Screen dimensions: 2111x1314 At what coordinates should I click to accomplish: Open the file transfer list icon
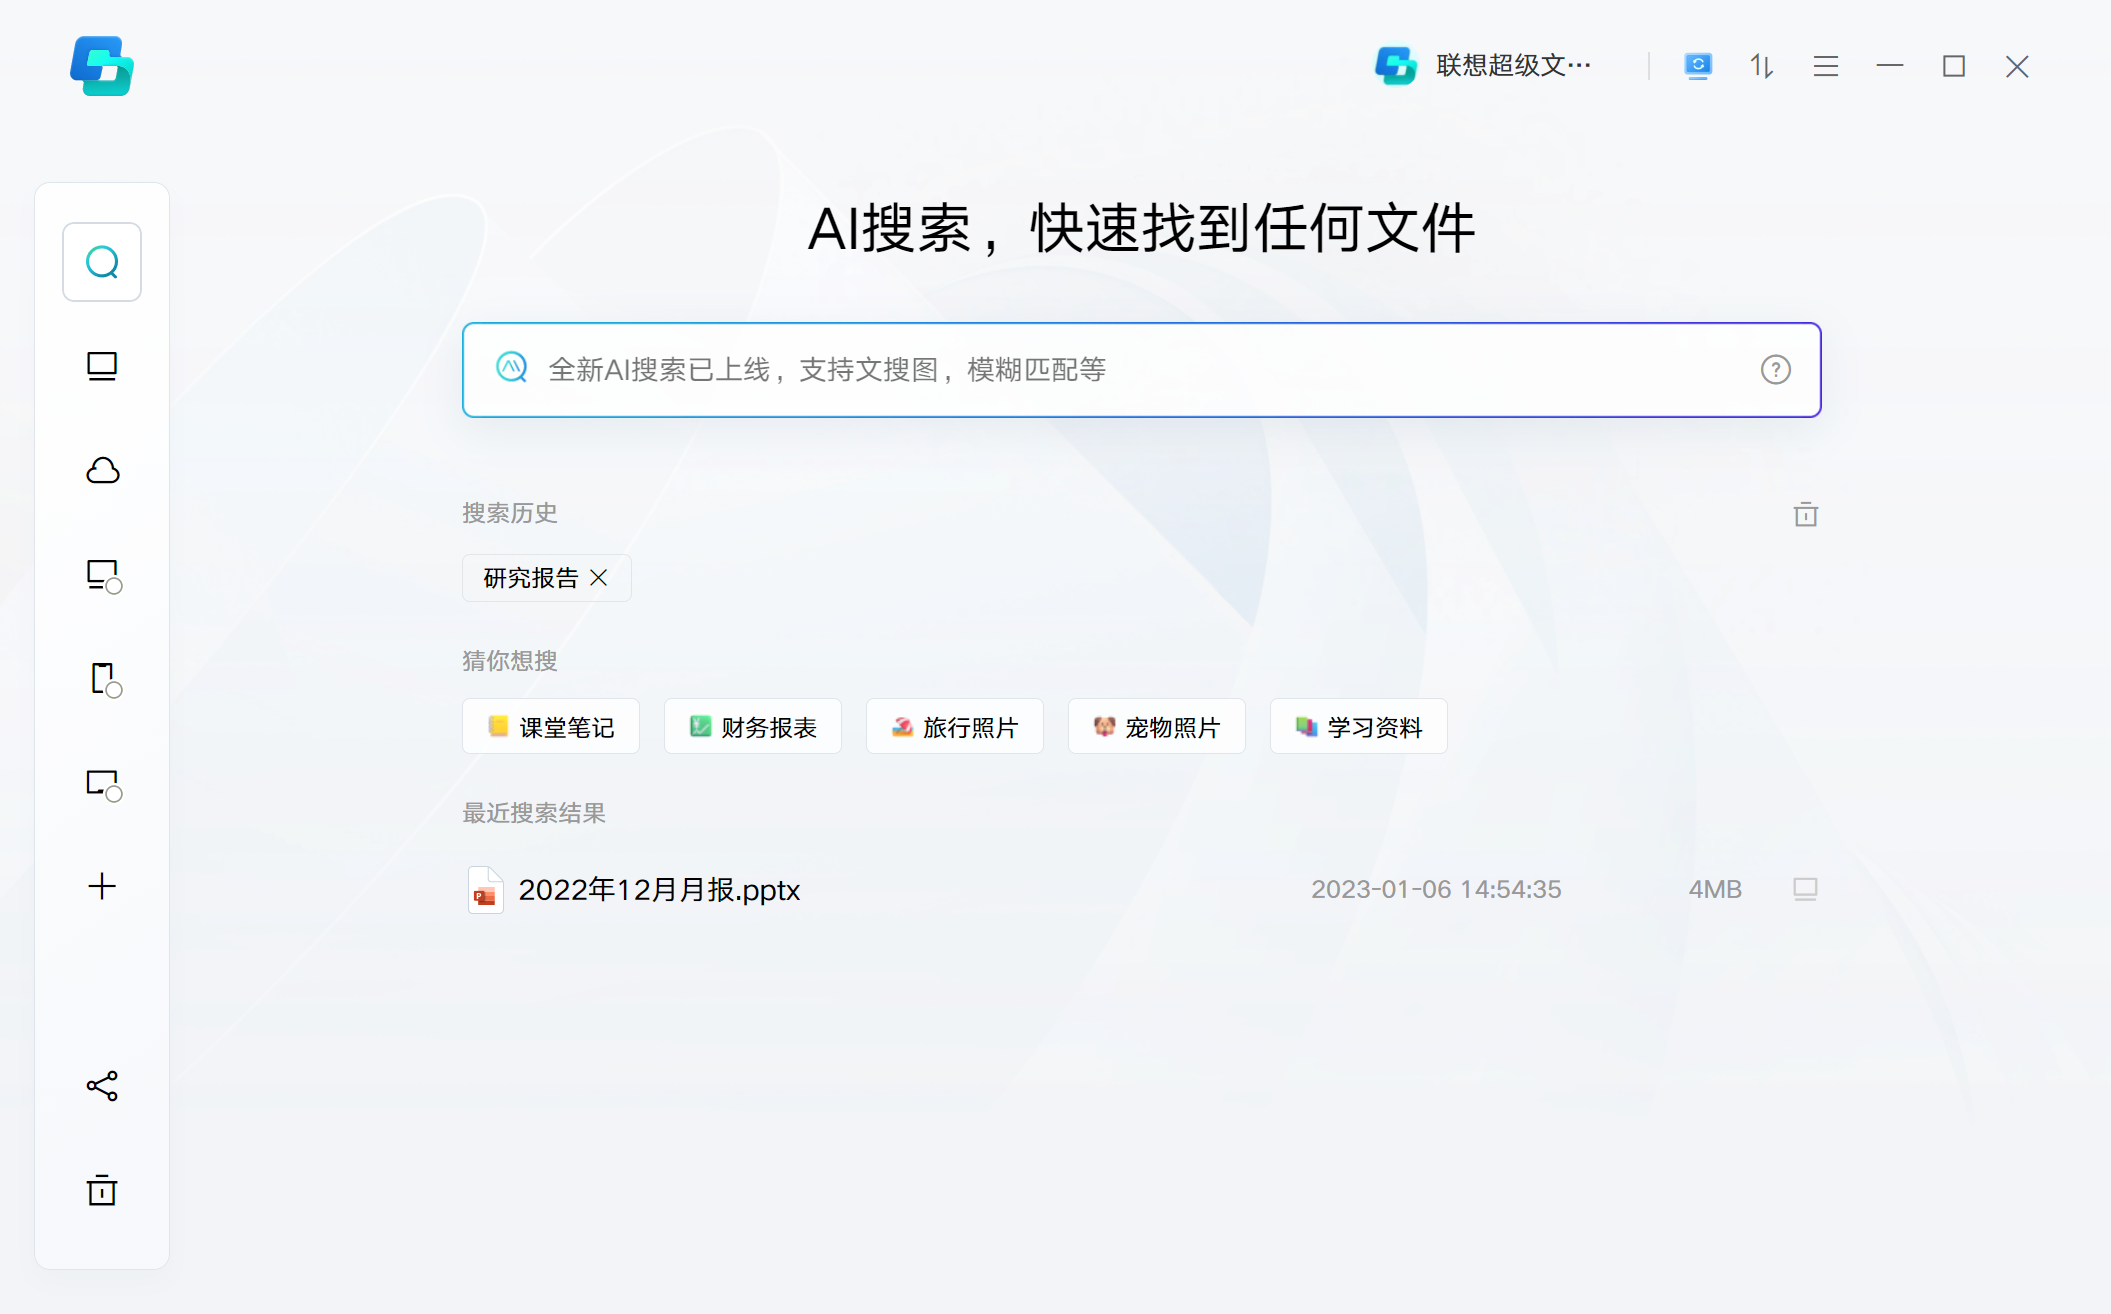[x=1761, y=65]
